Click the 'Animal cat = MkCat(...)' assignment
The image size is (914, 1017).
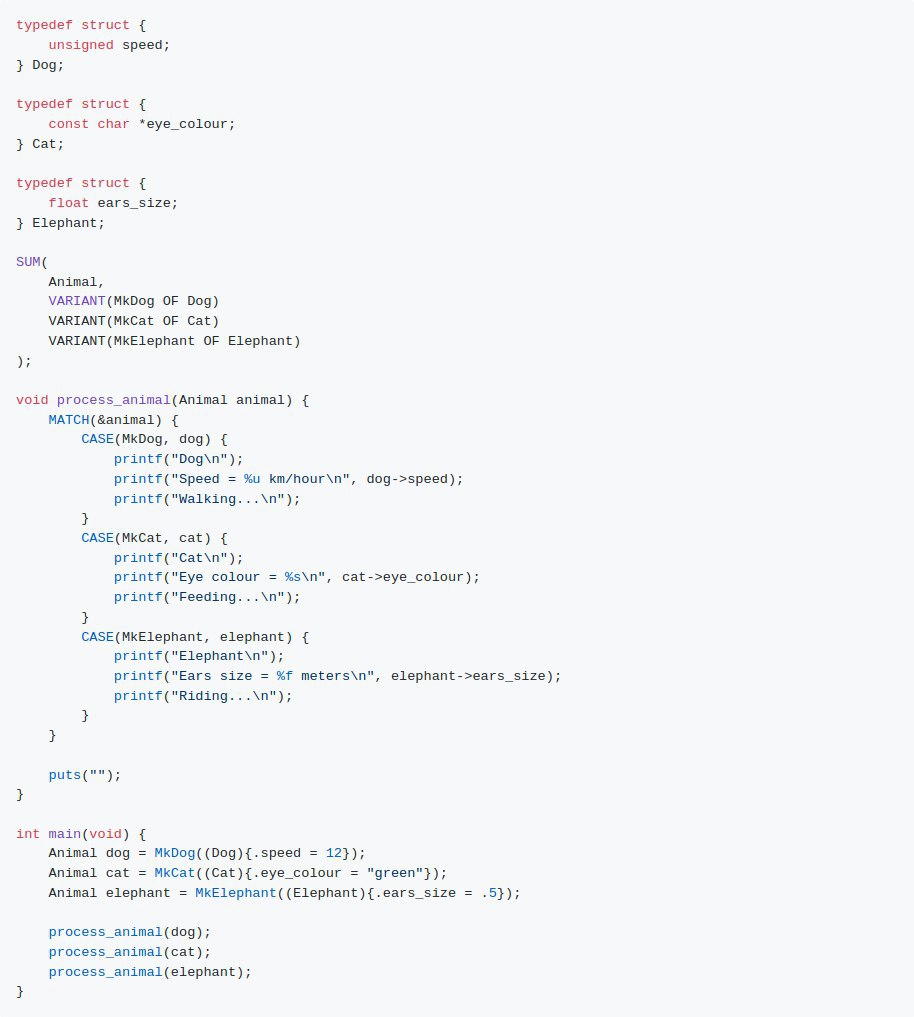248,874
